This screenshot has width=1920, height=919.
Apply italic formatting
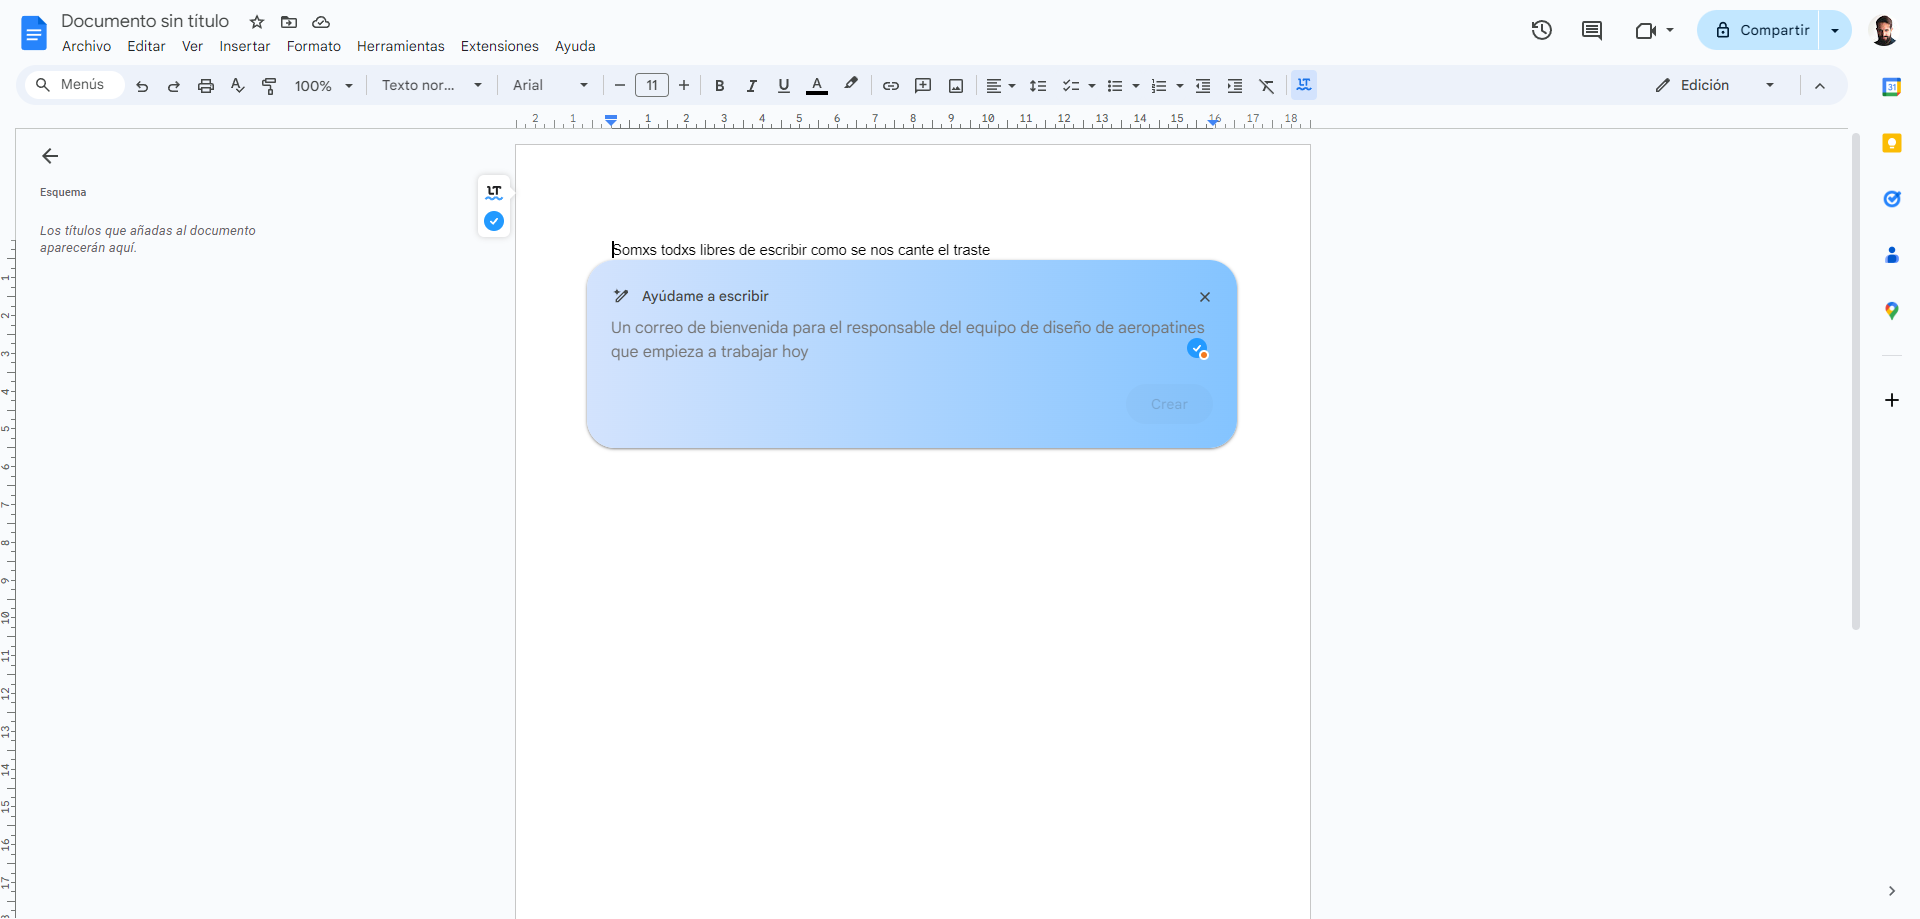(x=751, y=86)
